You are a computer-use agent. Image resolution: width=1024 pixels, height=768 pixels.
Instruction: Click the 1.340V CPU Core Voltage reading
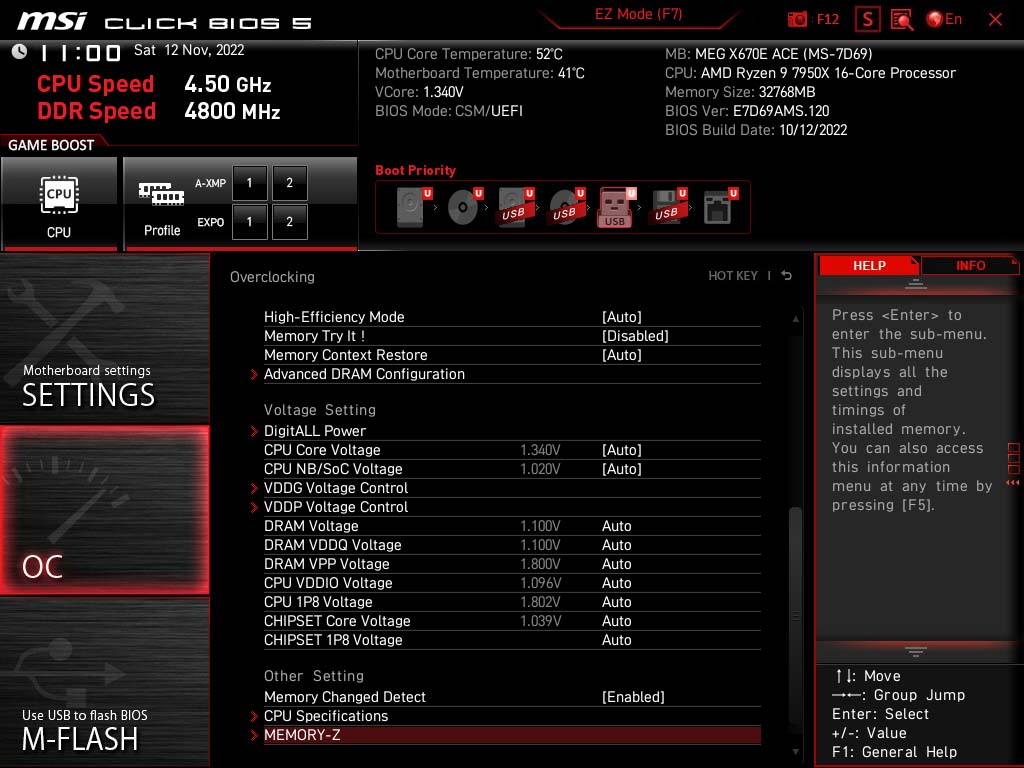click(x=540, y=450)
